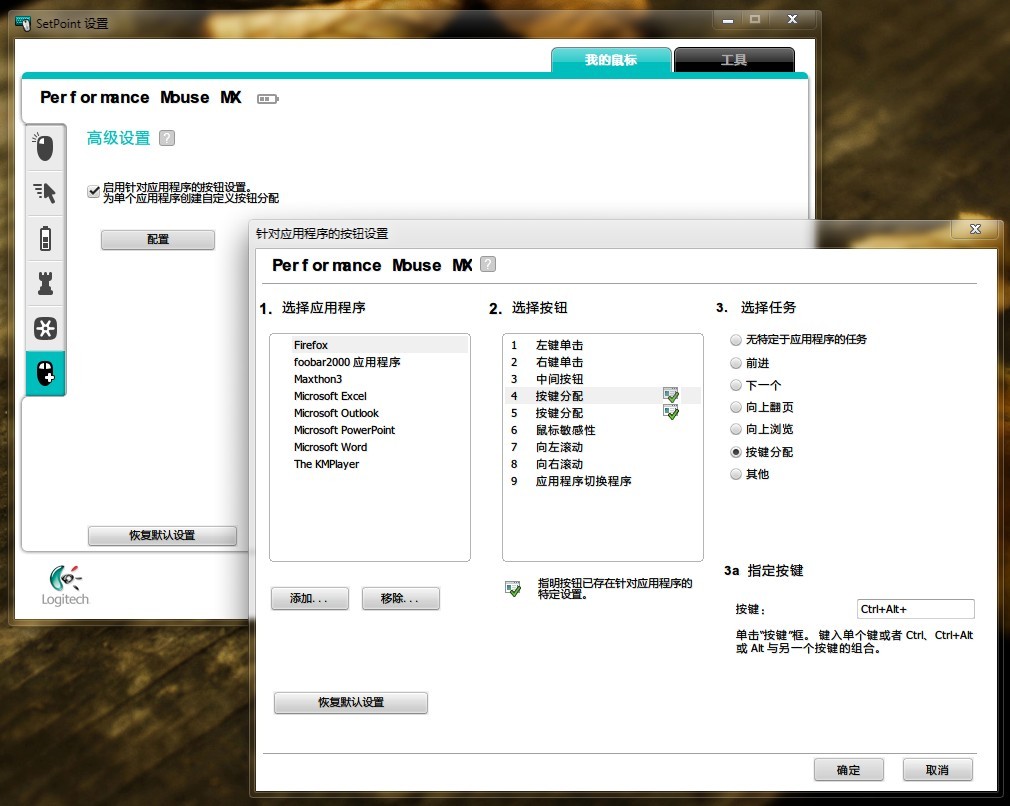Open the battery status sidebar icon

(x=44, y=238)
